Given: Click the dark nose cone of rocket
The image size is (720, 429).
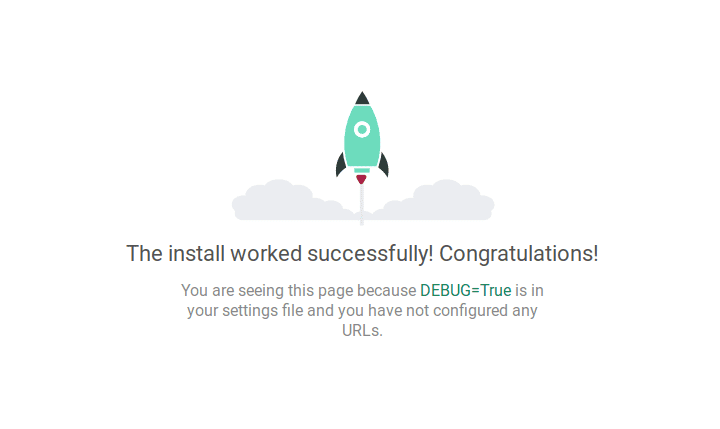Looking at the screenshot, I should click(362, 98).
